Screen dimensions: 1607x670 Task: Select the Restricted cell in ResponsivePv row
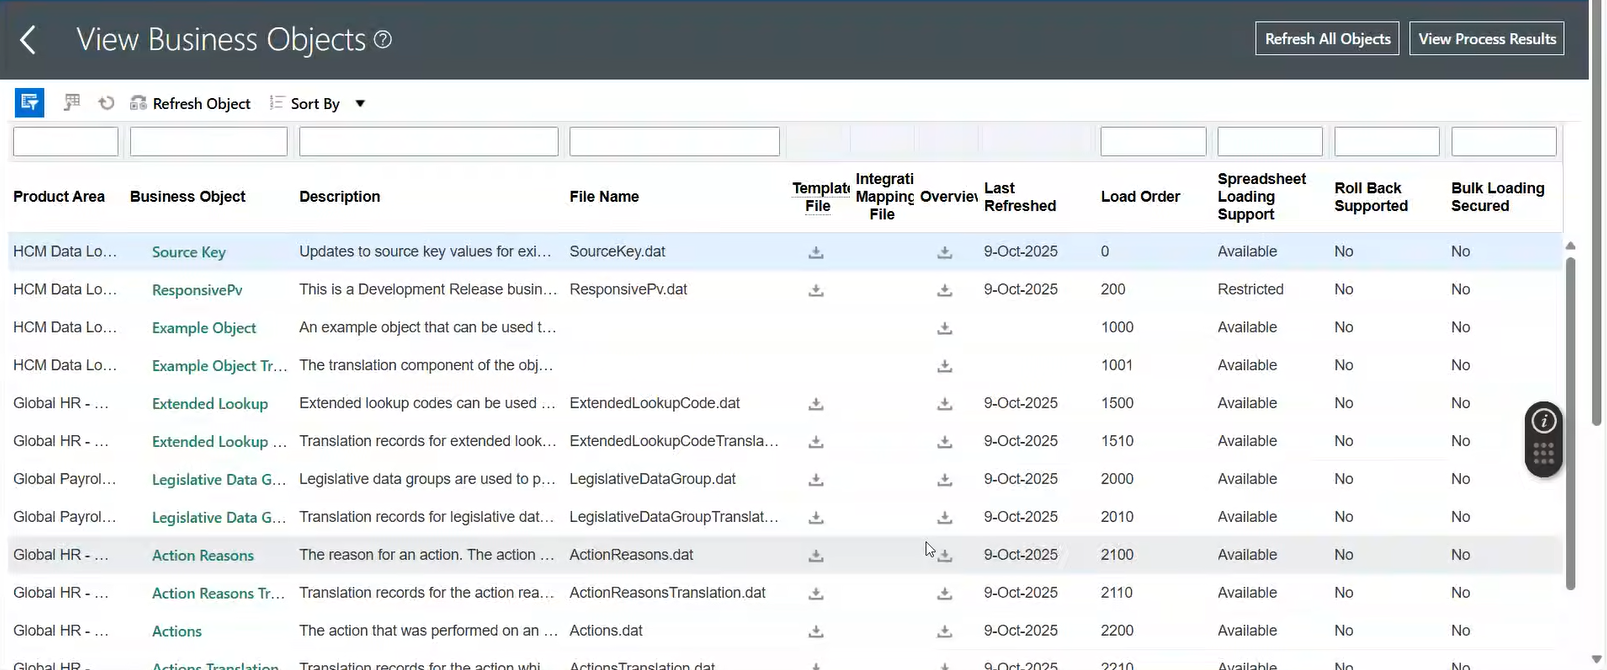(1250, 290)
